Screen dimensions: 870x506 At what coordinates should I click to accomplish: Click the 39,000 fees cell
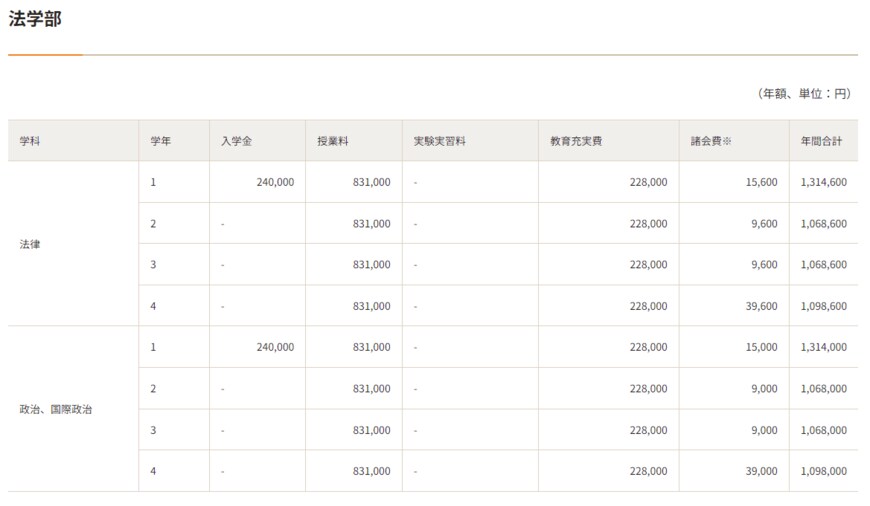(761, 470)
